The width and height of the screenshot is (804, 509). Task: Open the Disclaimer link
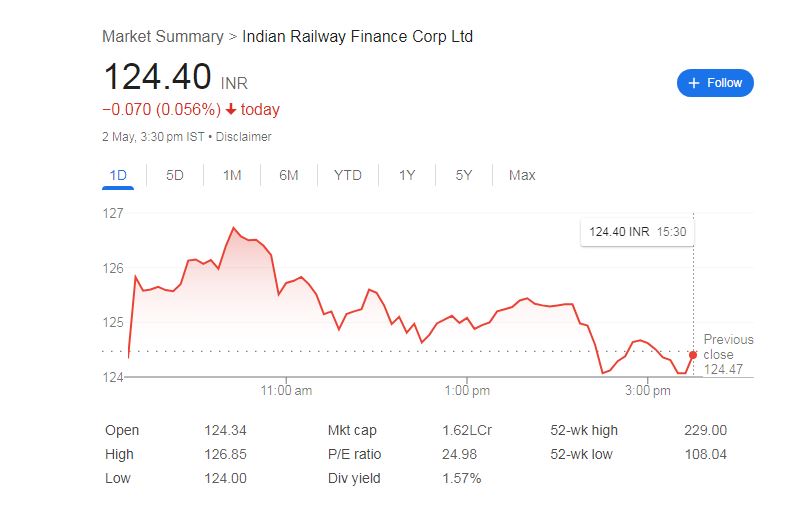coord(244,137)
